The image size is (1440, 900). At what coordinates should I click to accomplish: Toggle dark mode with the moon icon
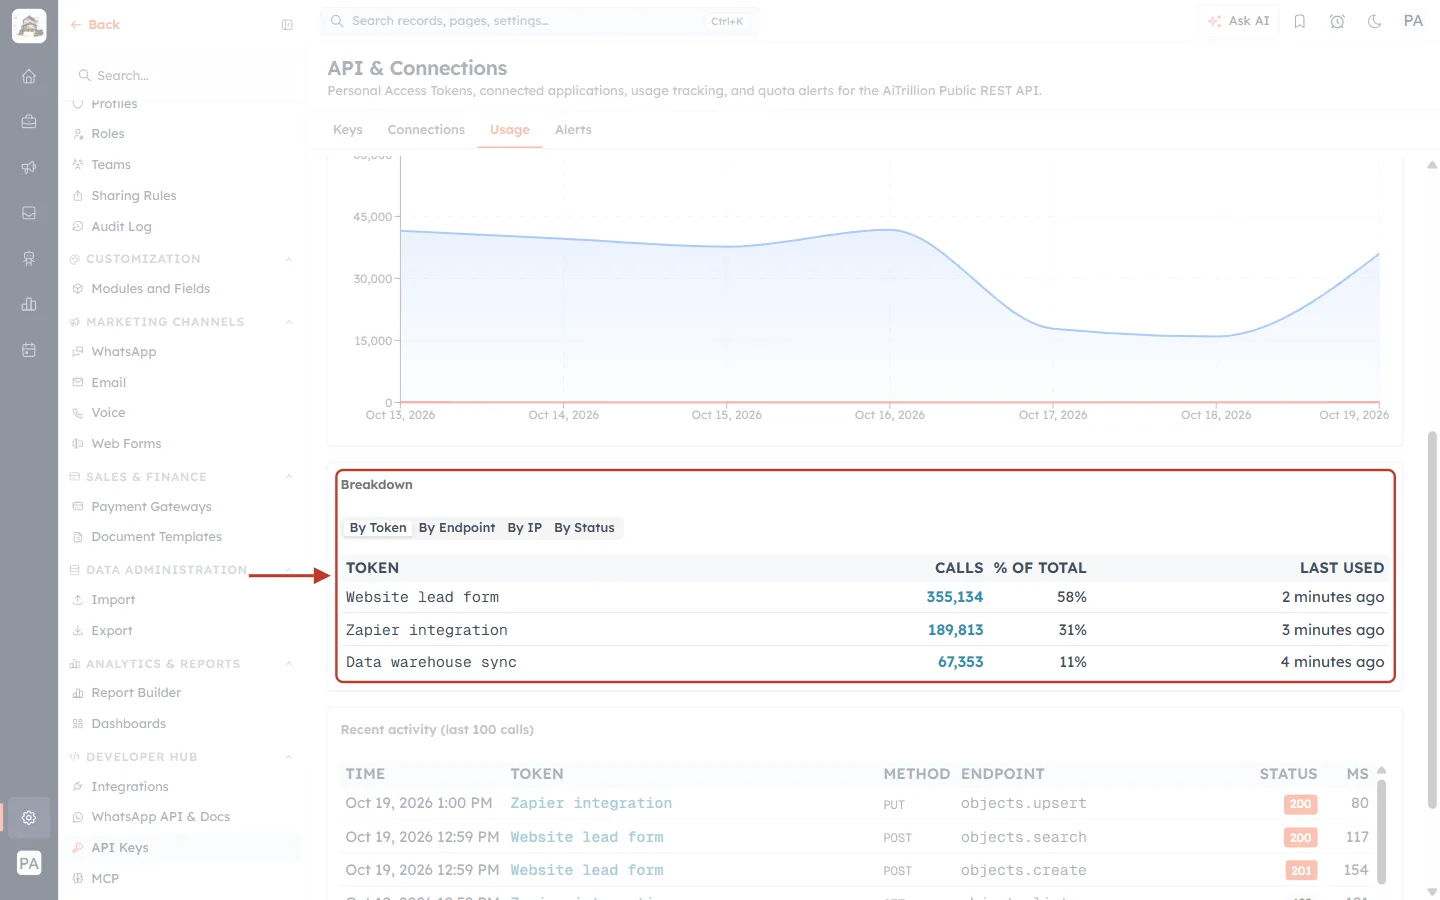tap(1375, 21)
